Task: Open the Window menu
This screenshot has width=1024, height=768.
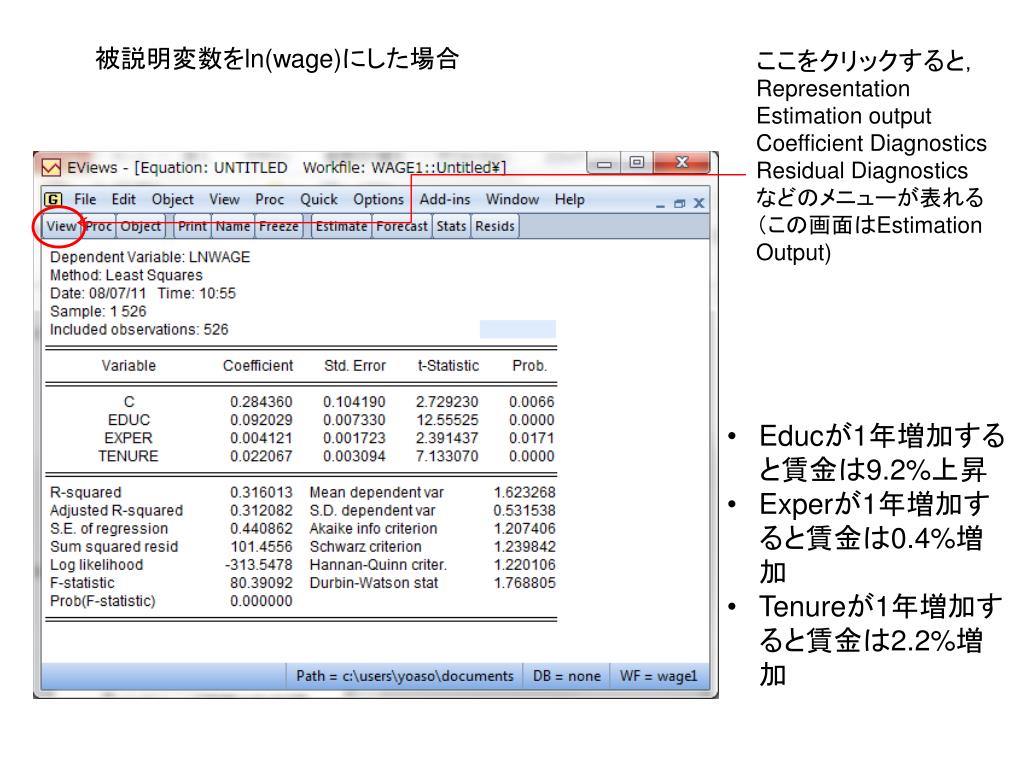Action: point(512,199)
